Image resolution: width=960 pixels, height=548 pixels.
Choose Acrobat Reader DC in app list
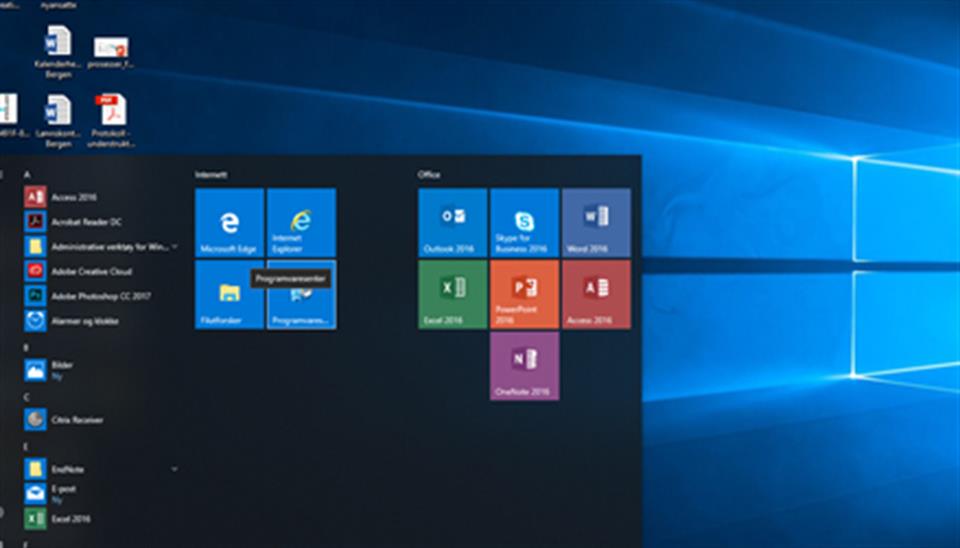pyautogui.click(x=82, y=221)
